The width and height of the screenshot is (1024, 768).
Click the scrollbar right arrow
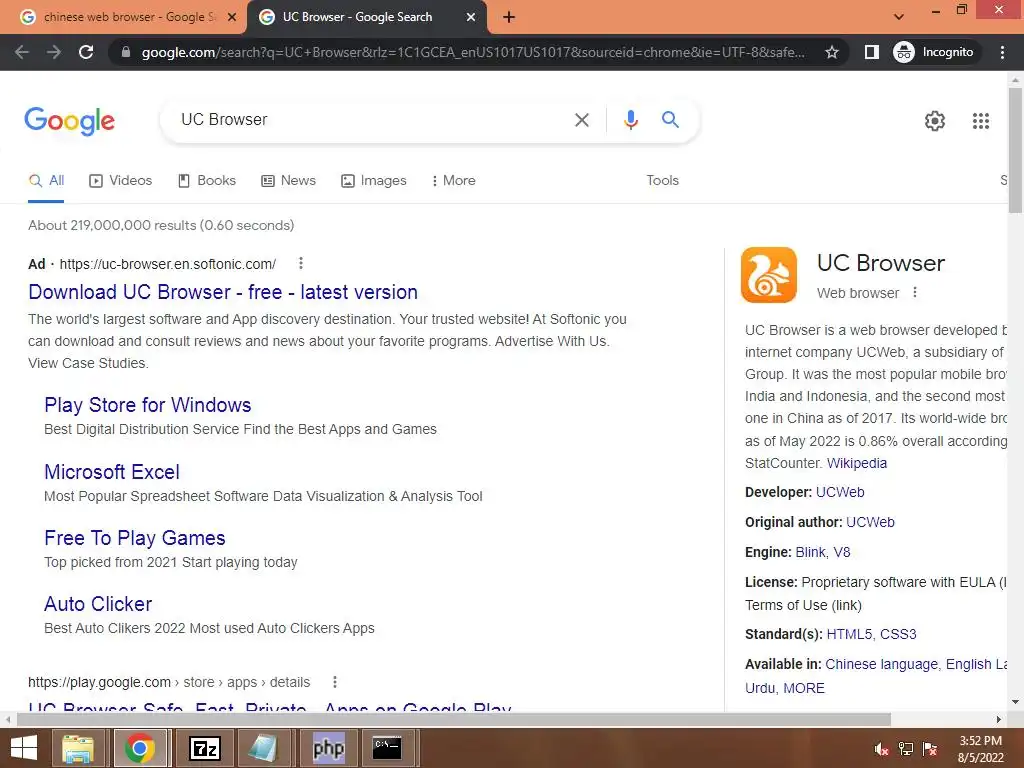pyautogui.click(x=999, y=719)
